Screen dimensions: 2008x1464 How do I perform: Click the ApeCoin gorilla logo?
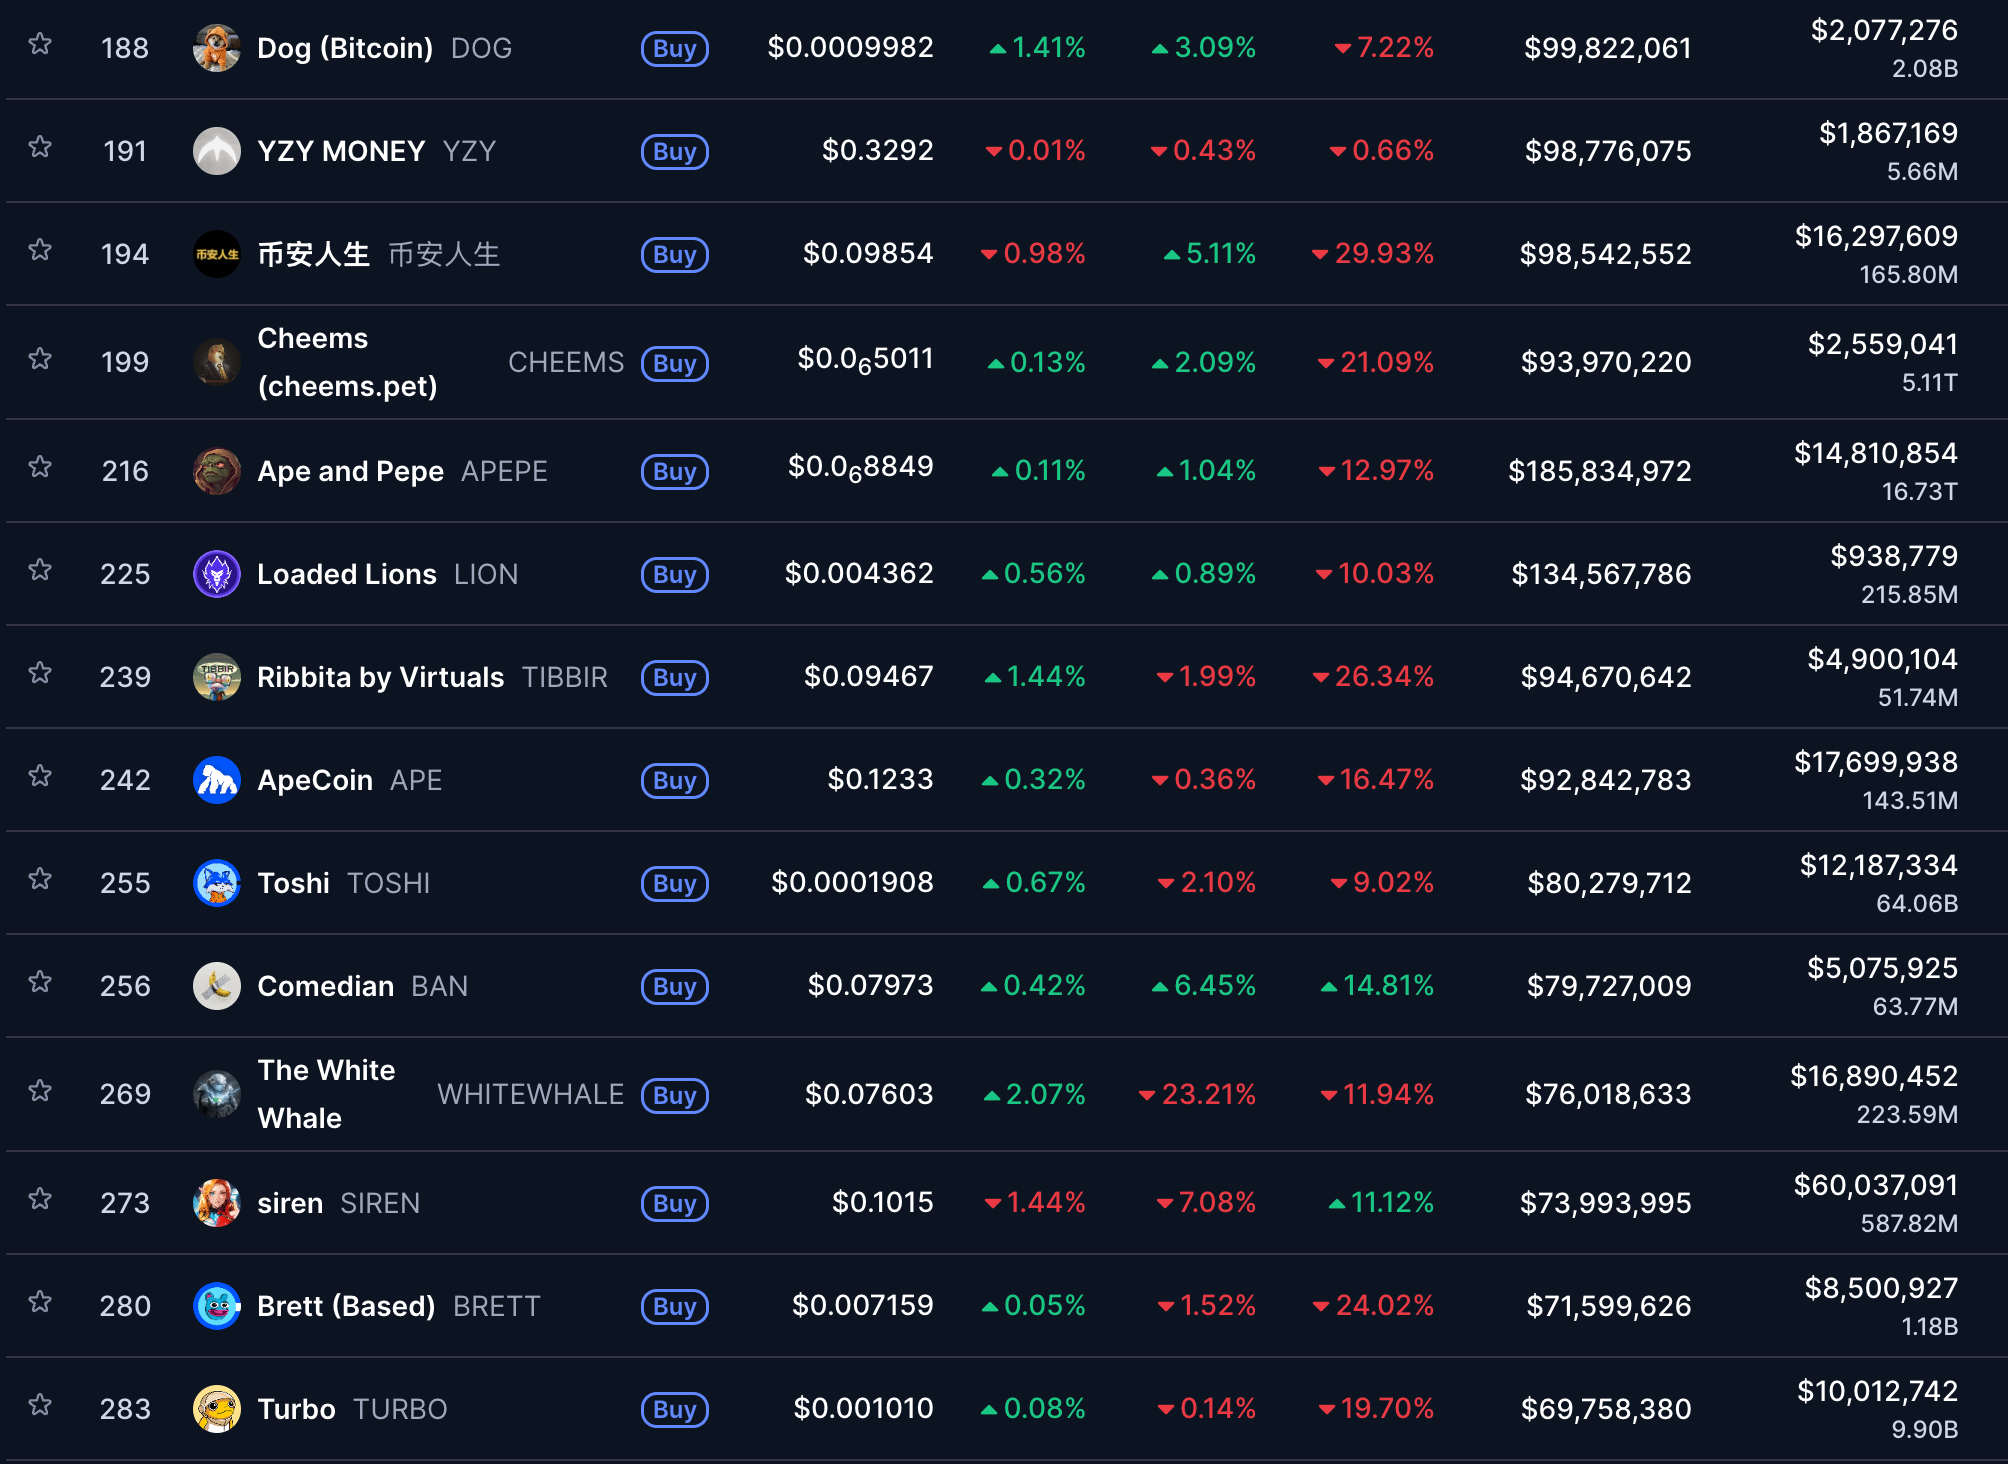pyautogui.click(x=216, y=780)
